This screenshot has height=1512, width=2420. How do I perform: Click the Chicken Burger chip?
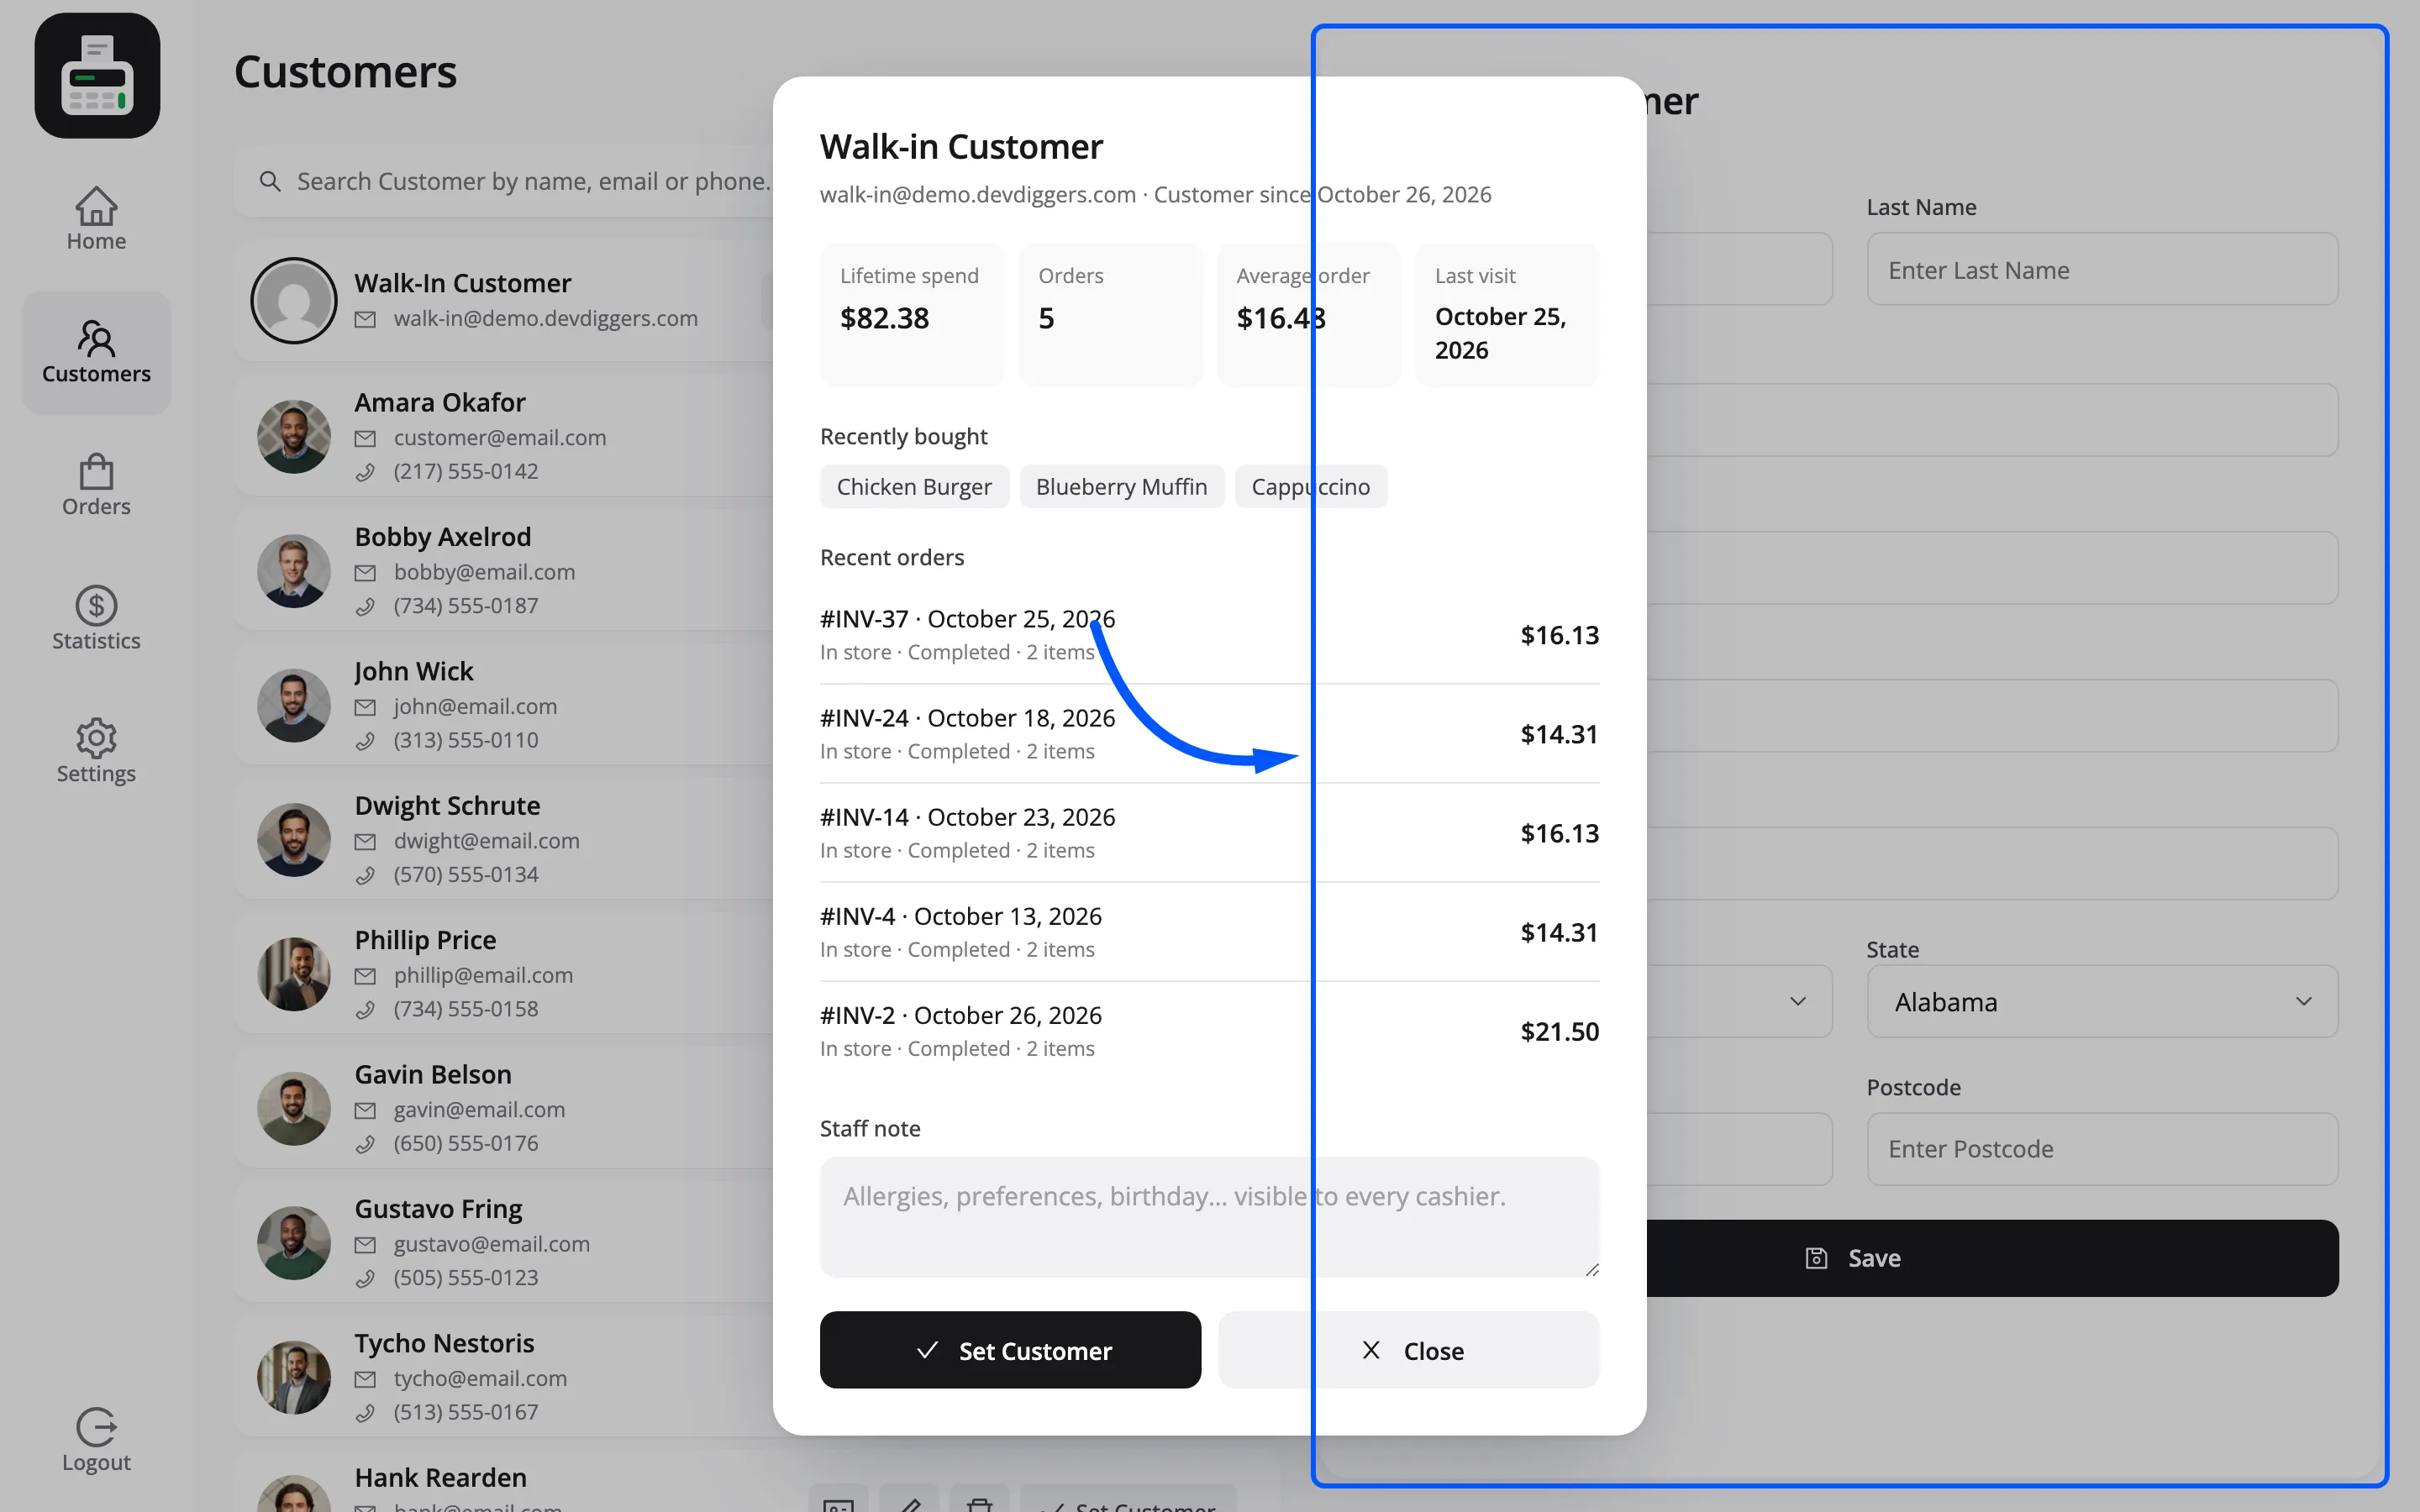click(914, 486)
